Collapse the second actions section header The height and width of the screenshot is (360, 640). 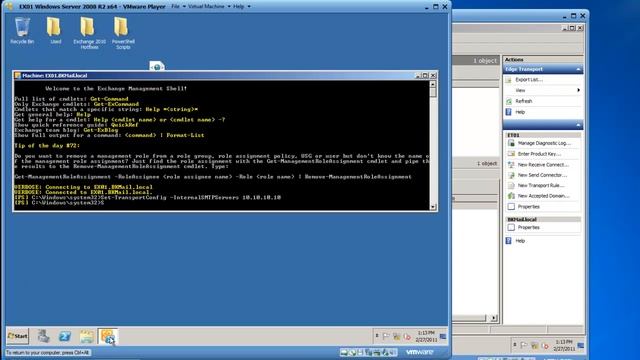coord(578,125)
